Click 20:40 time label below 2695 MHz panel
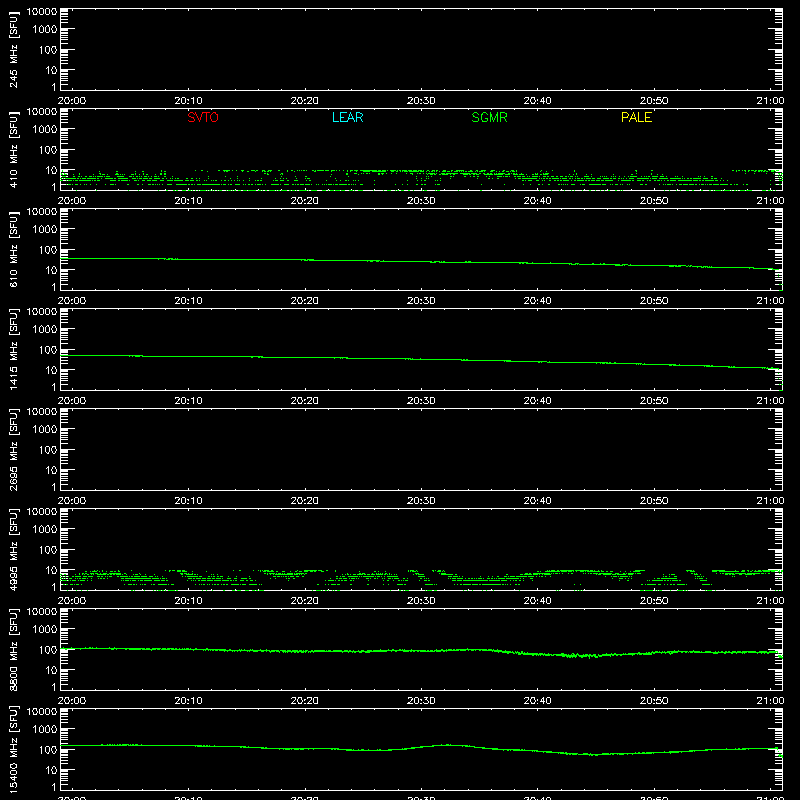This screenshot has width=800, height=800. pos(537,501)
